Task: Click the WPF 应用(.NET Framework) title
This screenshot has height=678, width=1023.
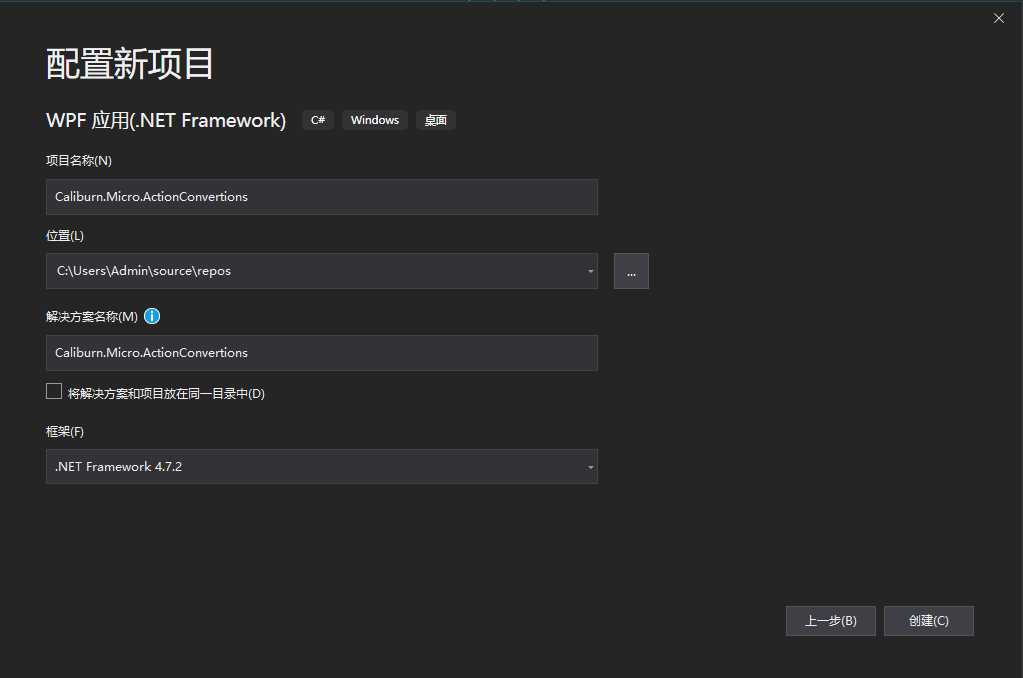Action: pos(166,120)
